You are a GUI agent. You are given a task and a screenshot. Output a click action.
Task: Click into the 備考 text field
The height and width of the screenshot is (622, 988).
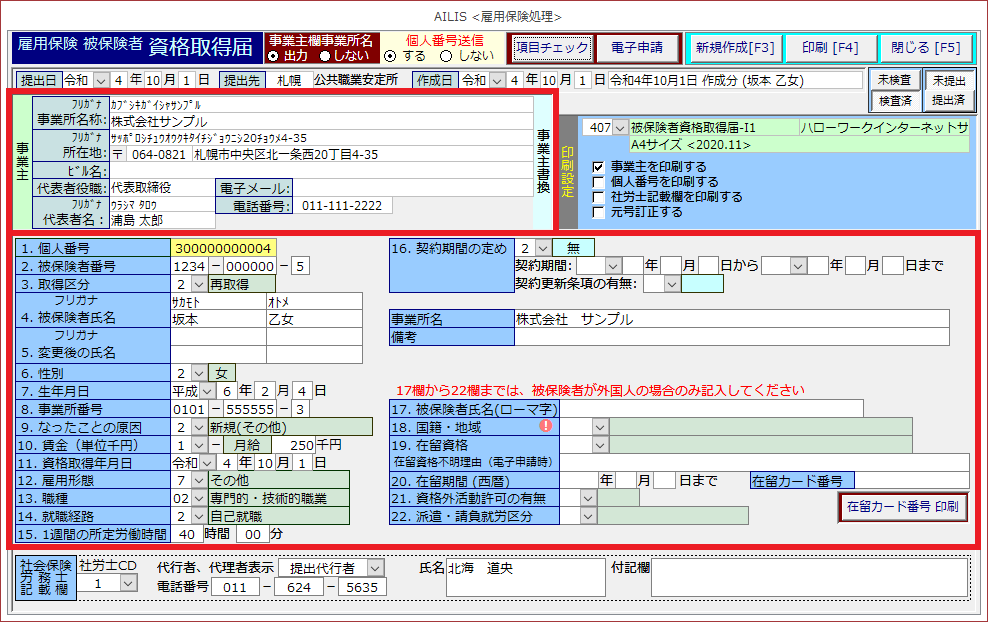[x=731, y=338]
